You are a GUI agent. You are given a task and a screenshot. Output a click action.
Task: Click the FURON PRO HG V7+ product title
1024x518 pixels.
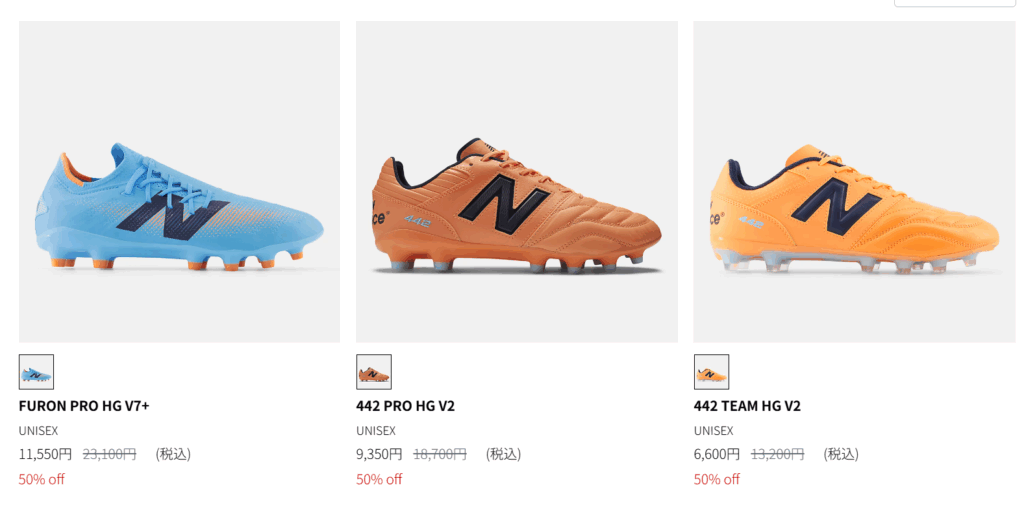(84, 406)
